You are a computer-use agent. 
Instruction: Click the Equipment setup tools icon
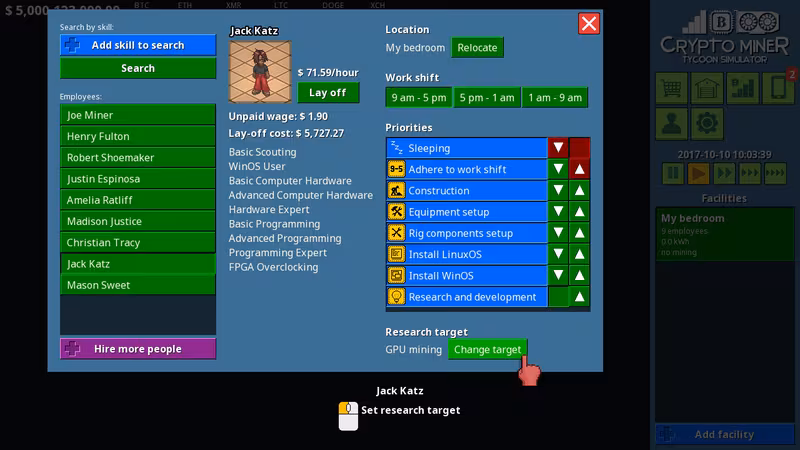[396, 212]
